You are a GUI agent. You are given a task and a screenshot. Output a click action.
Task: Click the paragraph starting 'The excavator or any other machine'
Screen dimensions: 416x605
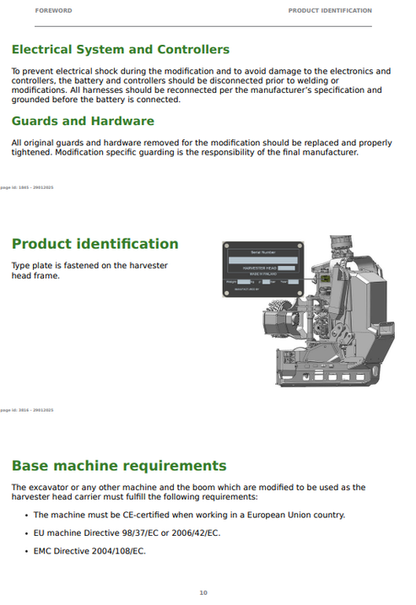pos(188,492)
